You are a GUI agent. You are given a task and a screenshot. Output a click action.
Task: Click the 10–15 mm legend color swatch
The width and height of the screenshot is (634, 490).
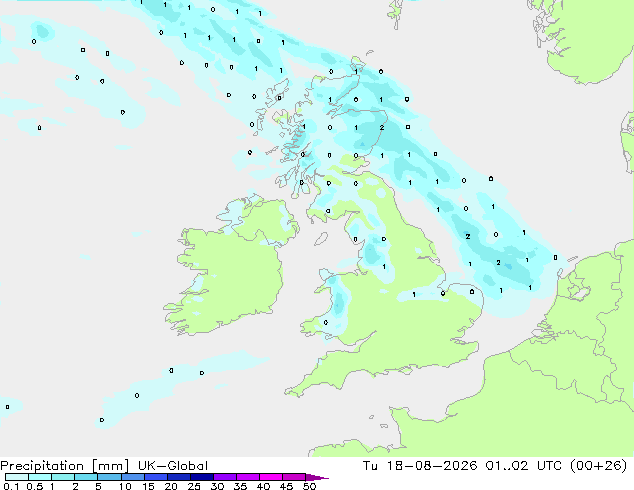[x=133, y=477]
